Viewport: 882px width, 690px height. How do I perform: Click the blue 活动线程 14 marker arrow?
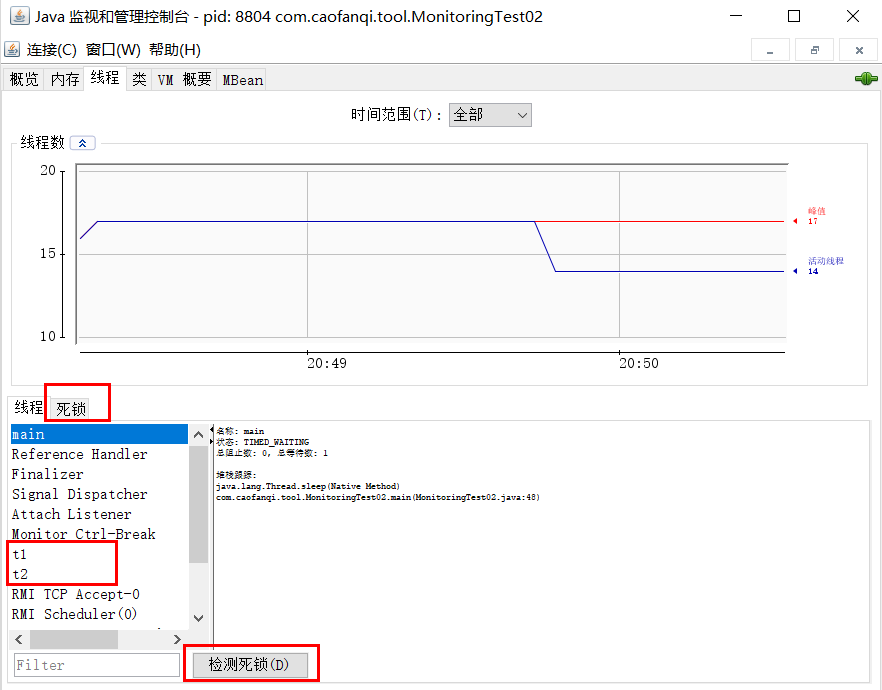pos(793,271)
